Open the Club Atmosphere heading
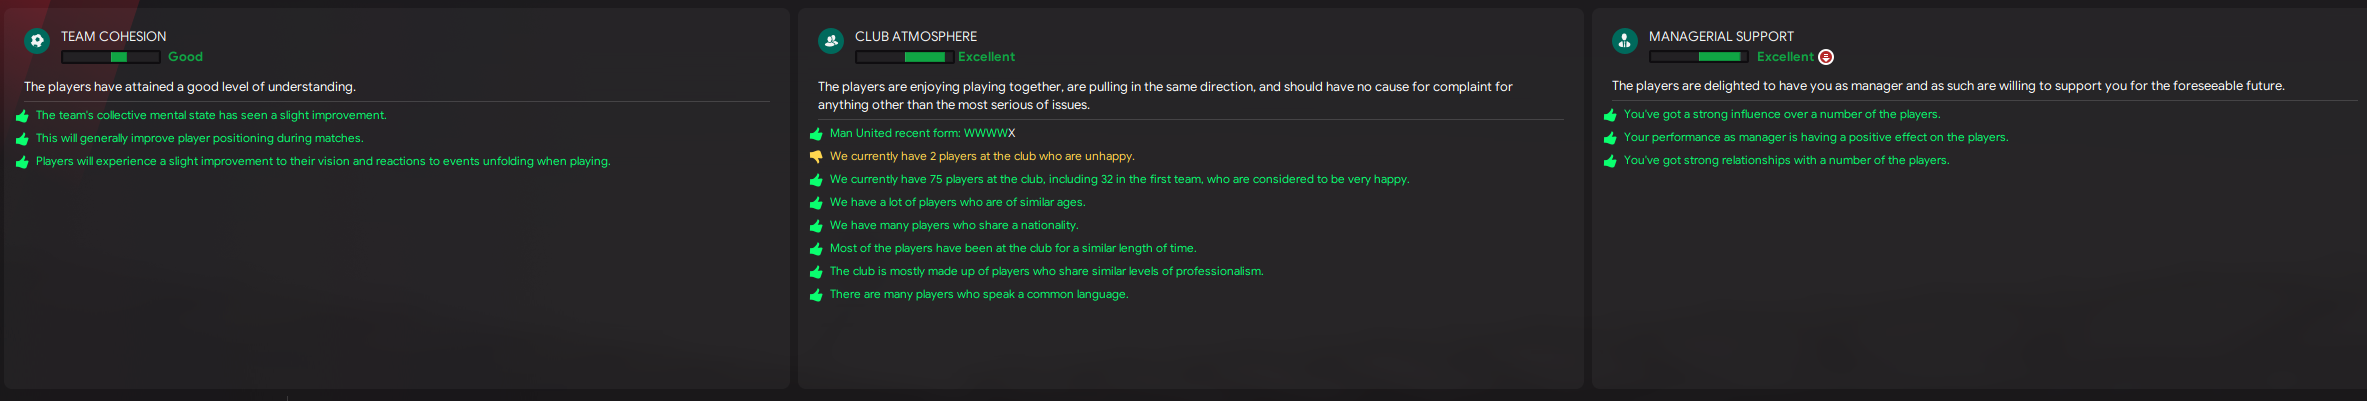The image size is (2367, 401). coord(915,36)
